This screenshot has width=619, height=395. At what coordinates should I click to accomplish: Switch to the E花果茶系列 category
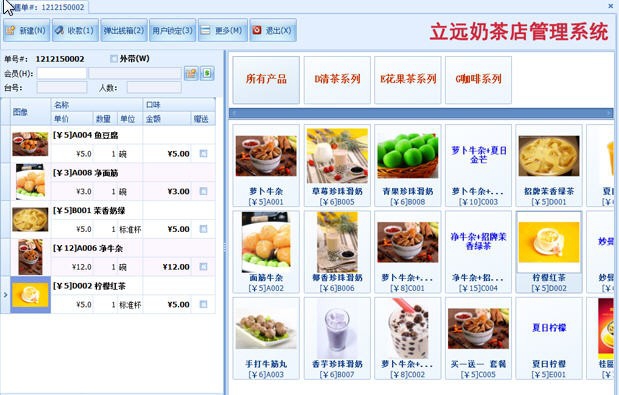(408, 80)
